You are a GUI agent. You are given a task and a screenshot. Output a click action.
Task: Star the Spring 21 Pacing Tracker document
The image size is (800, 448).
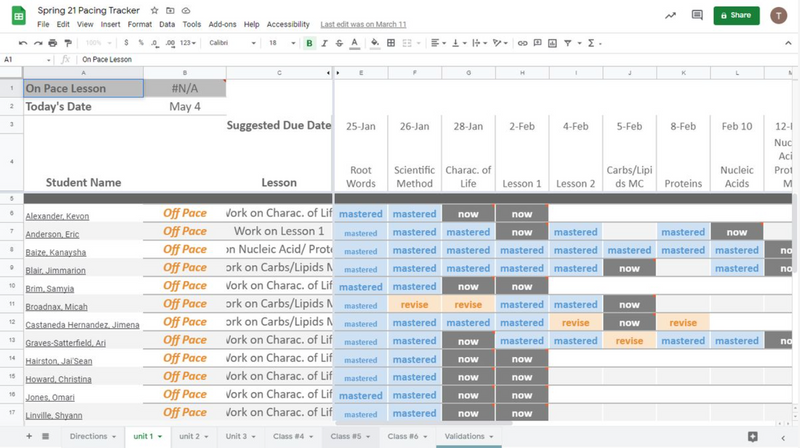tap(155, 10)
